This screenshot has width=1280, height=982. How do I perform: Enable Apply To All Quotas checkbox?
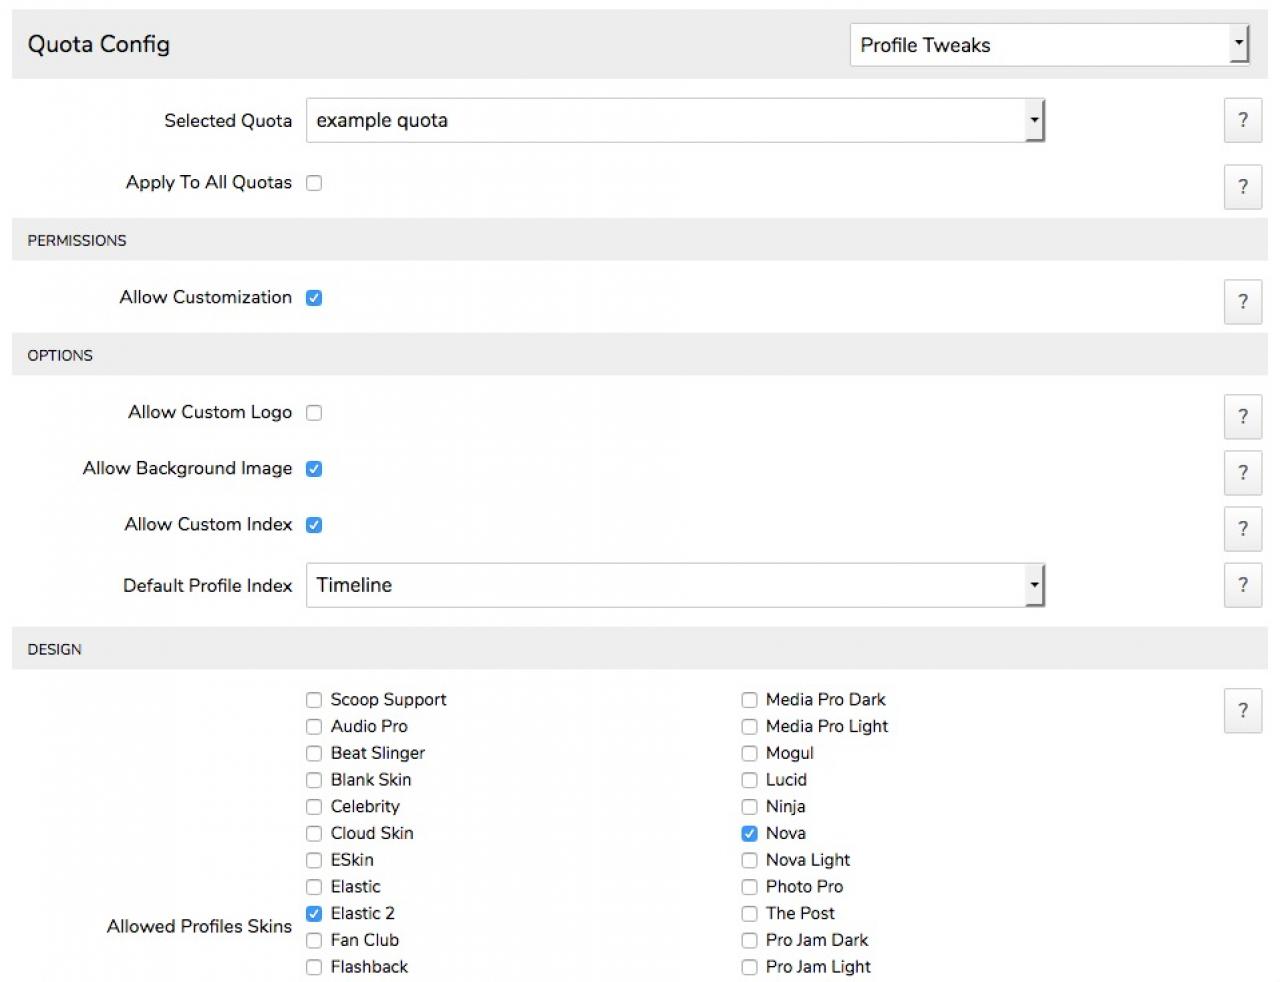pos(314,183)
